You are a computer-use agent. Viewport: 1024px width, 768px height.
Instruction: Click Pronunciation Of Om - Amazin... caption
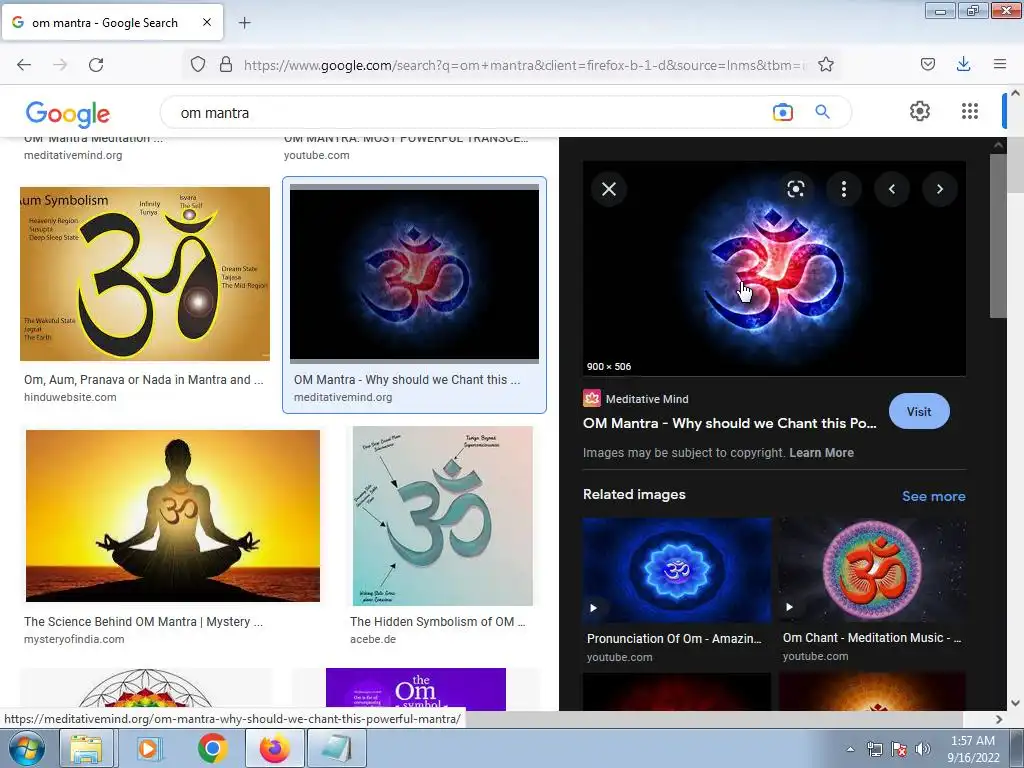pos(674,639)
